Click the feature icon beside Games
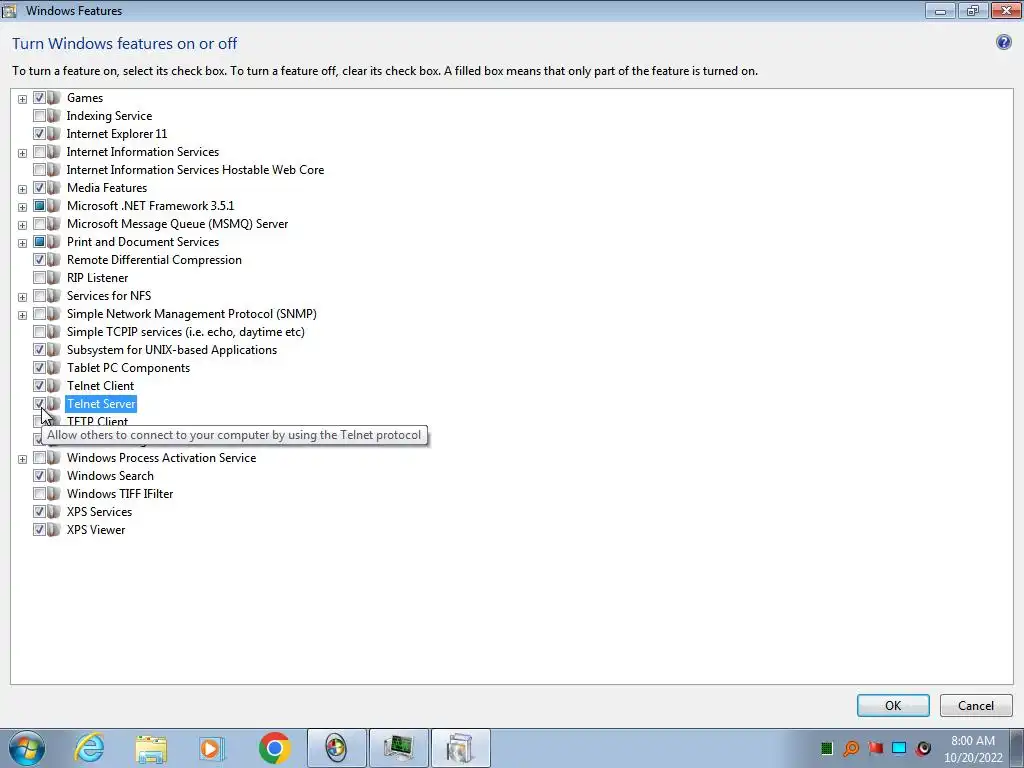Viewport: 1024px width, 768px height. pyautogui.click(x=54, y=98)
